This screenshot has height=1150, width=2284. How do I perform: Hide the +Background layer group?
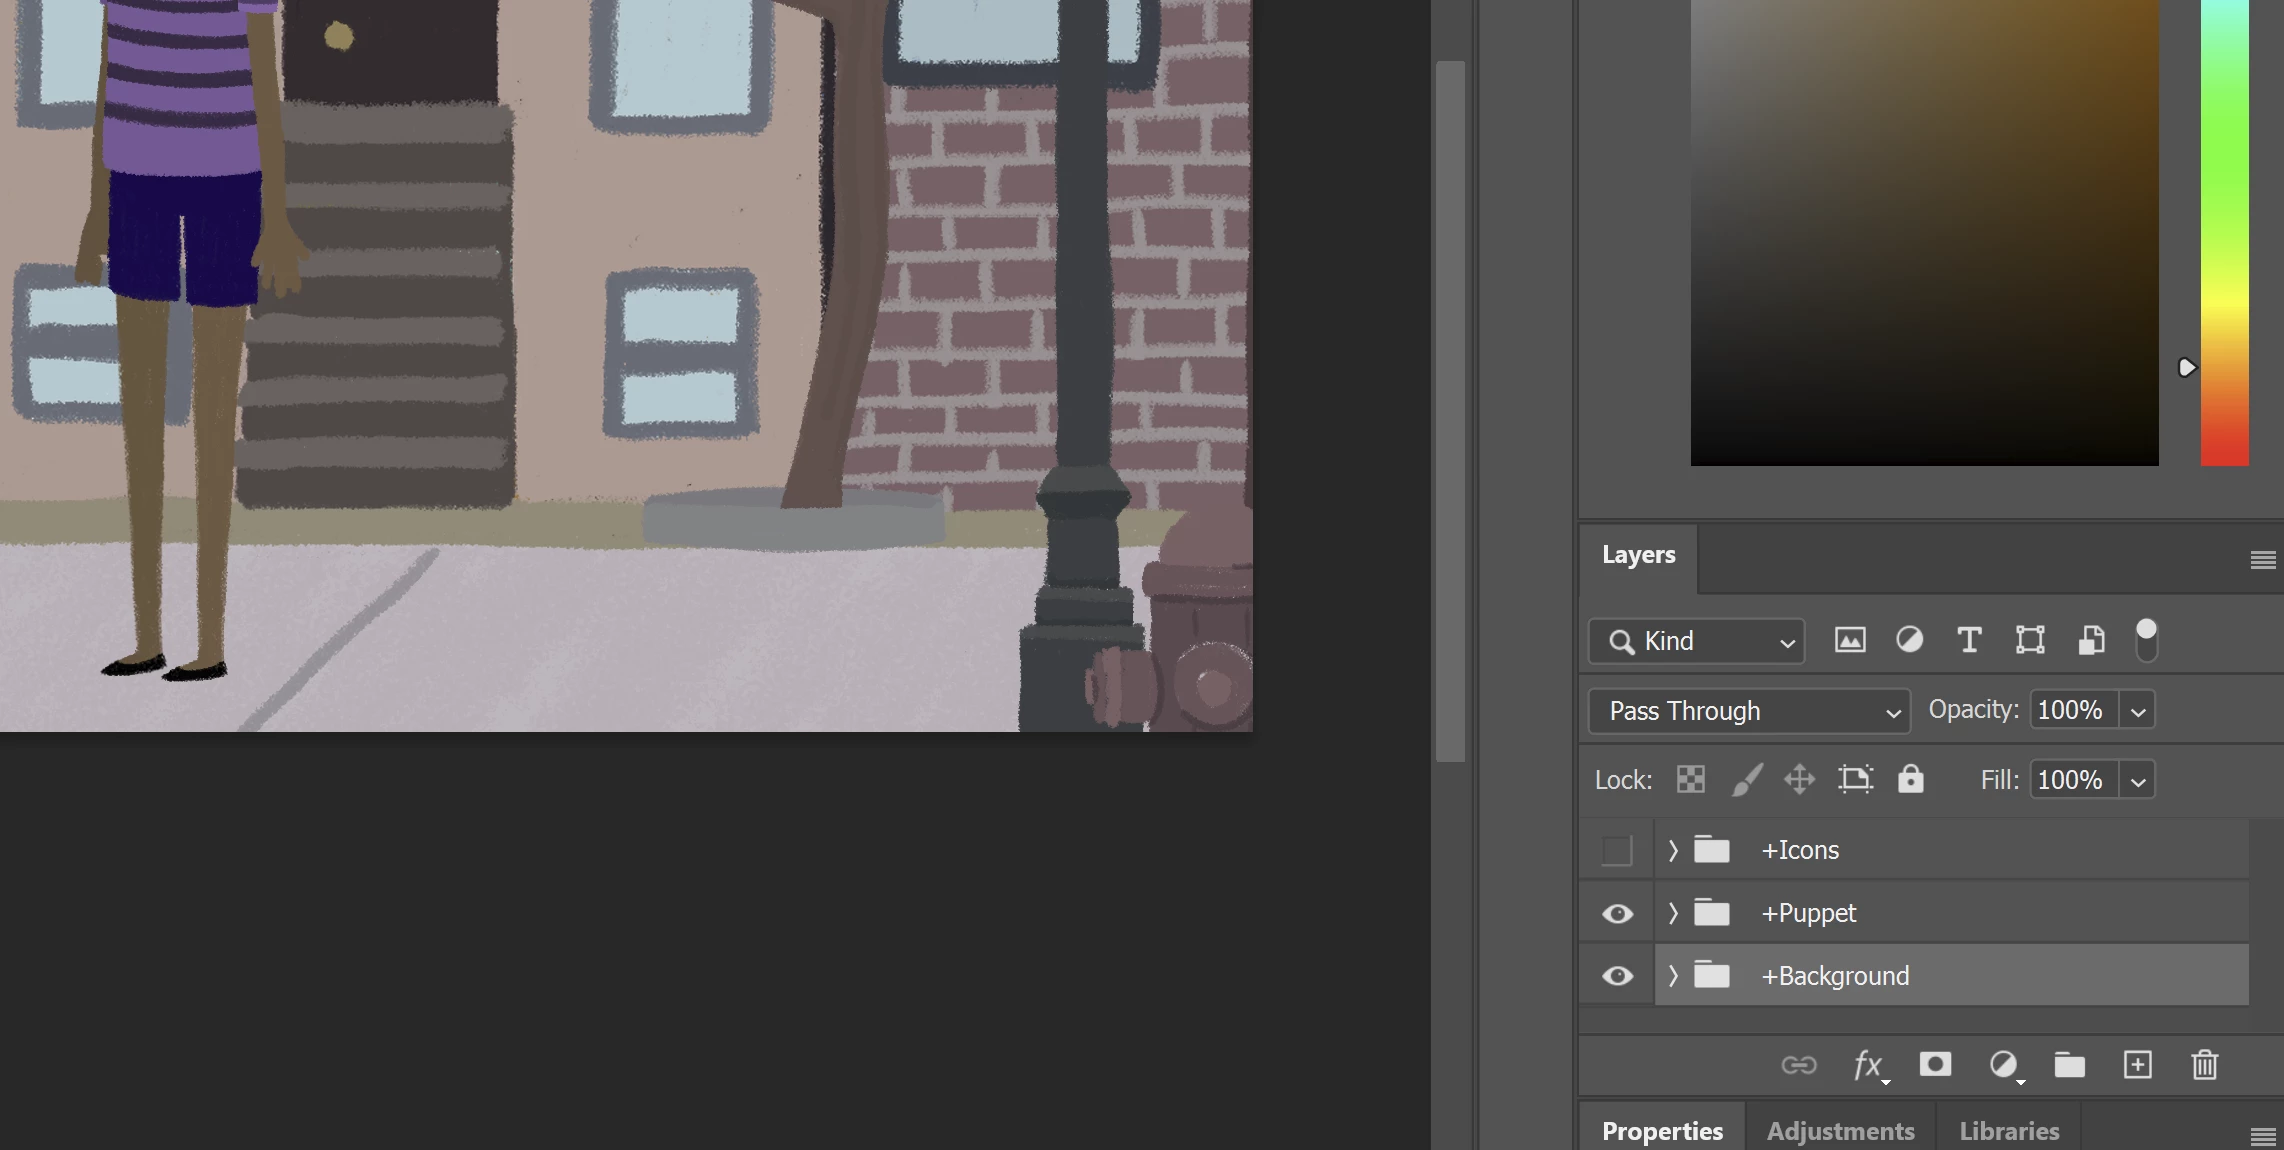1617,976
